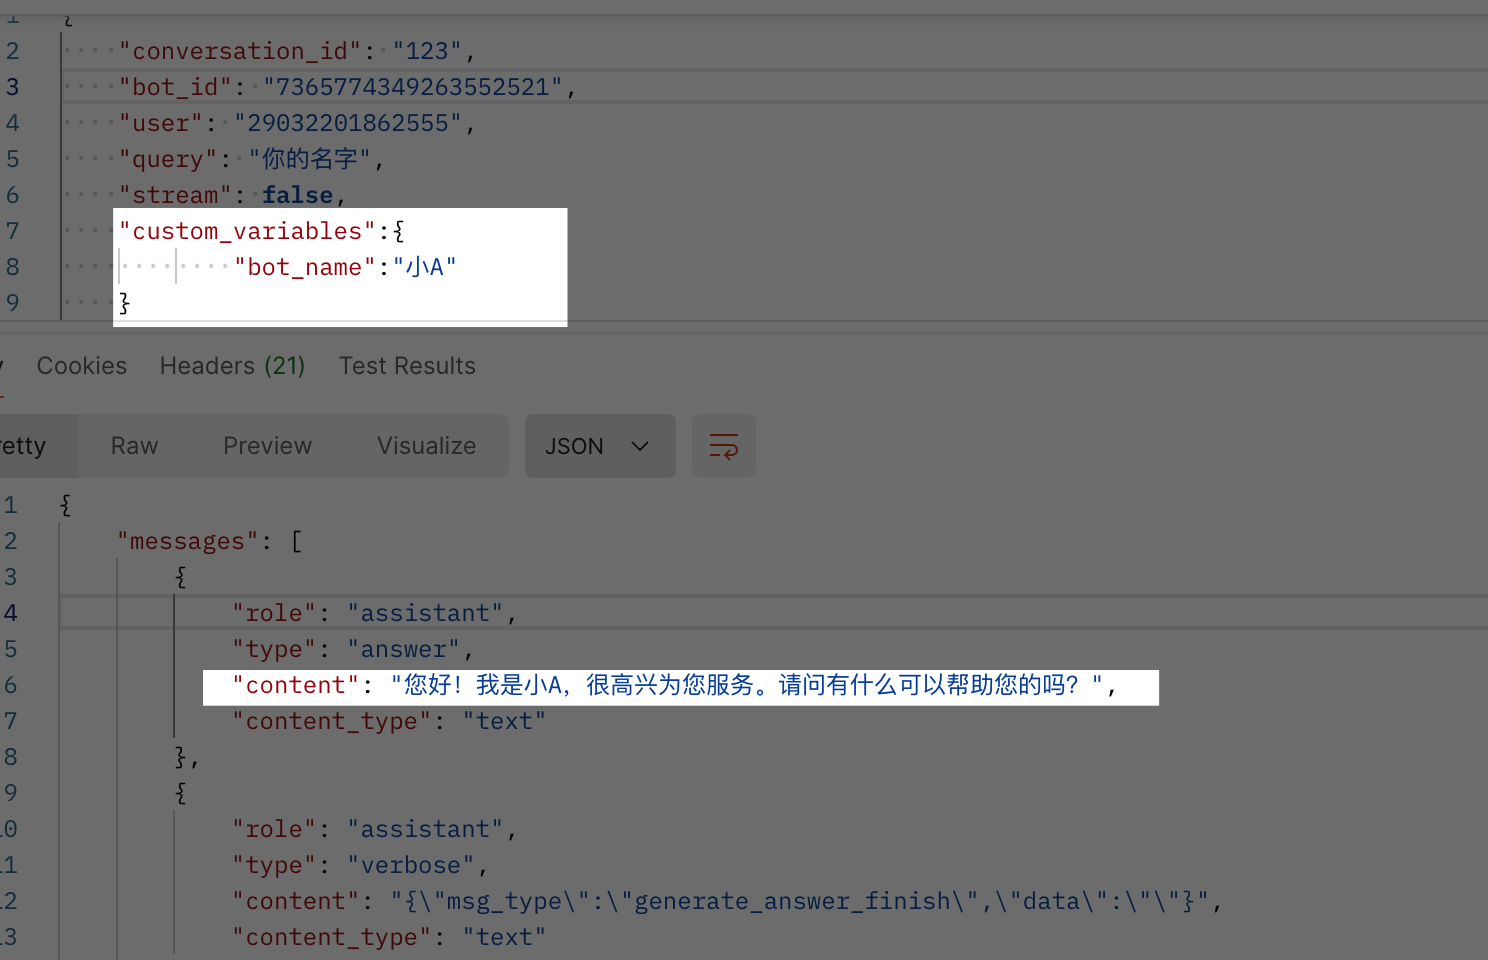This screenshot has height=960, width=1488.
Task: Open the Headers (21) response tab
Action: click(232, 366)
